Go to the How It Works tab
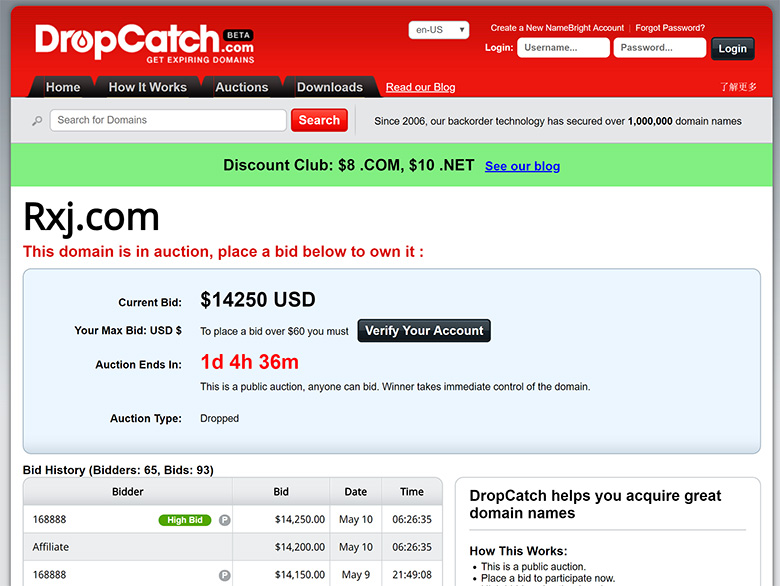Screen dimensions: 780x586 click(x=148, y=87)
